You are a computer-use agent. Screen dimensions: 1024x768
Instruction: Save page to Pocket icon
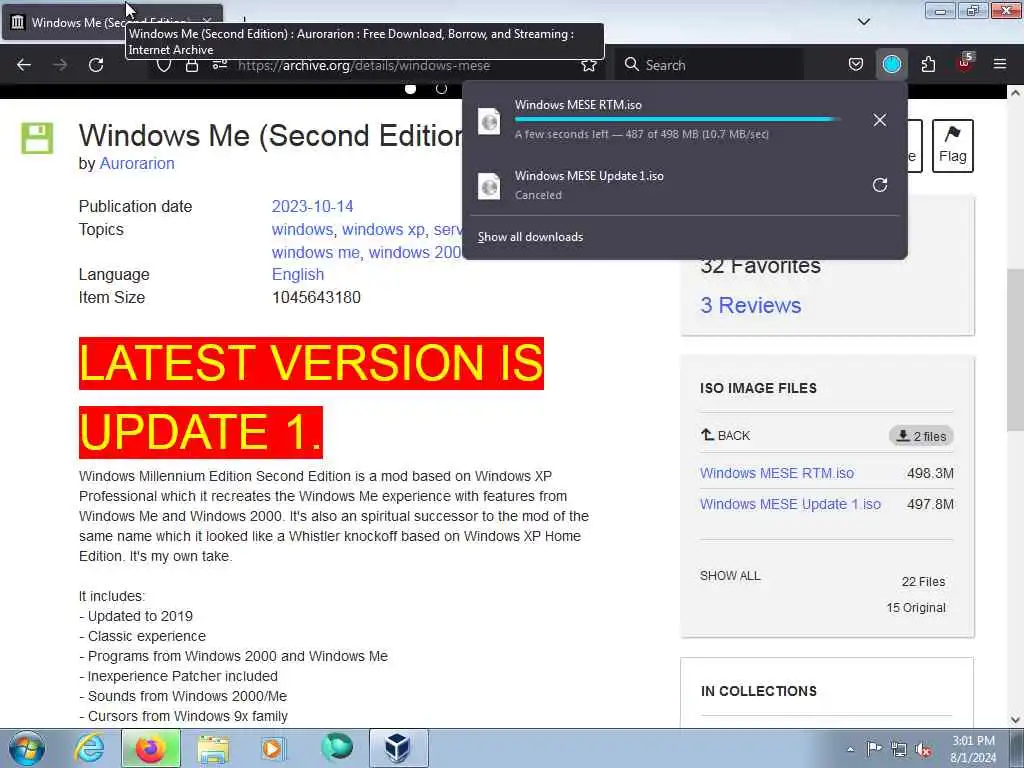856,65
